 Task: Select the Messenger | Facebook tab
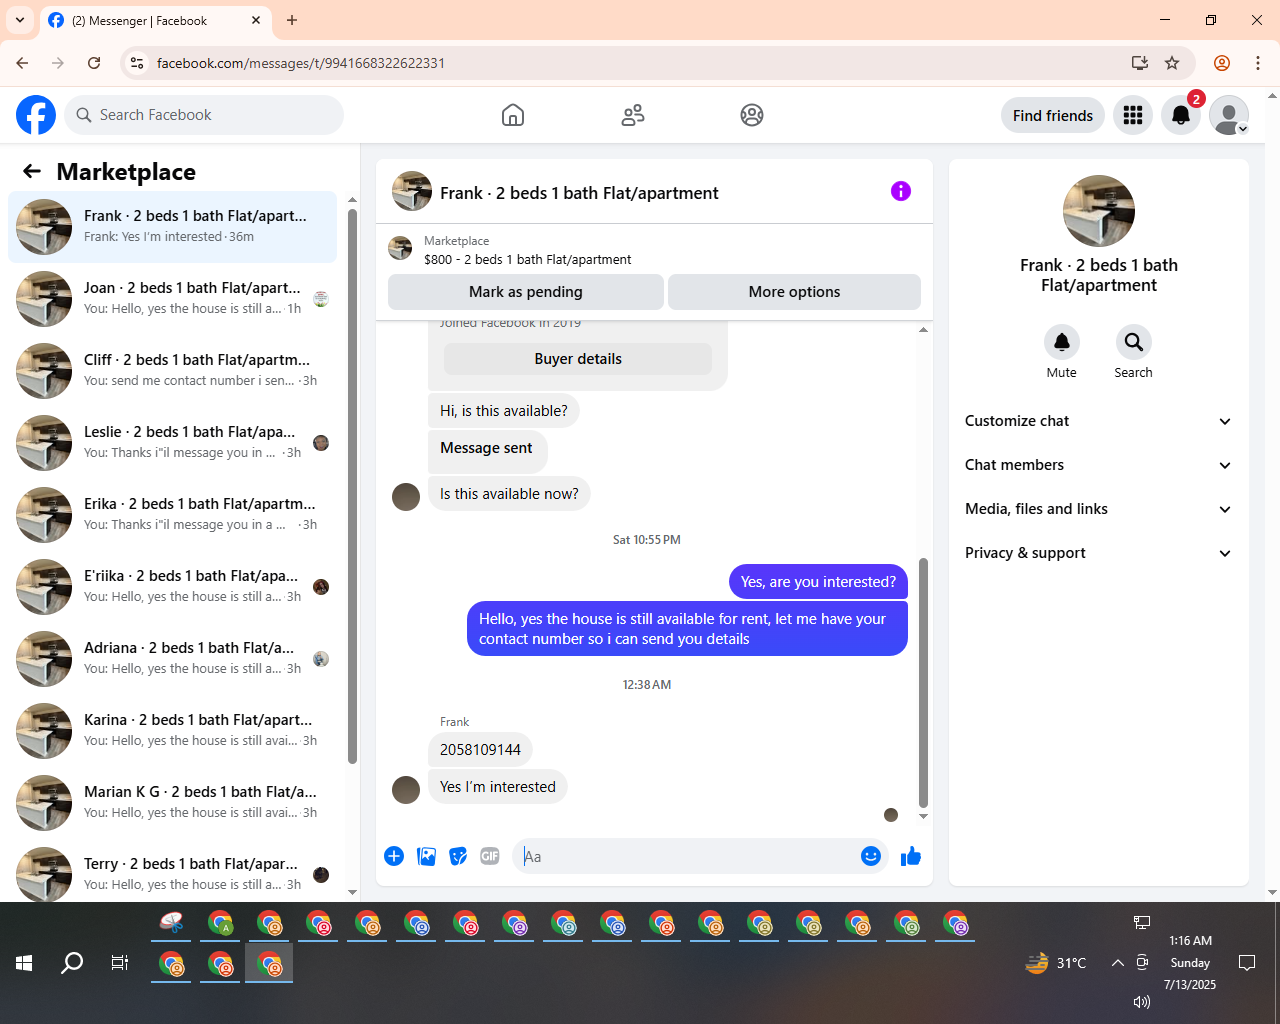[x=155, y=20]
